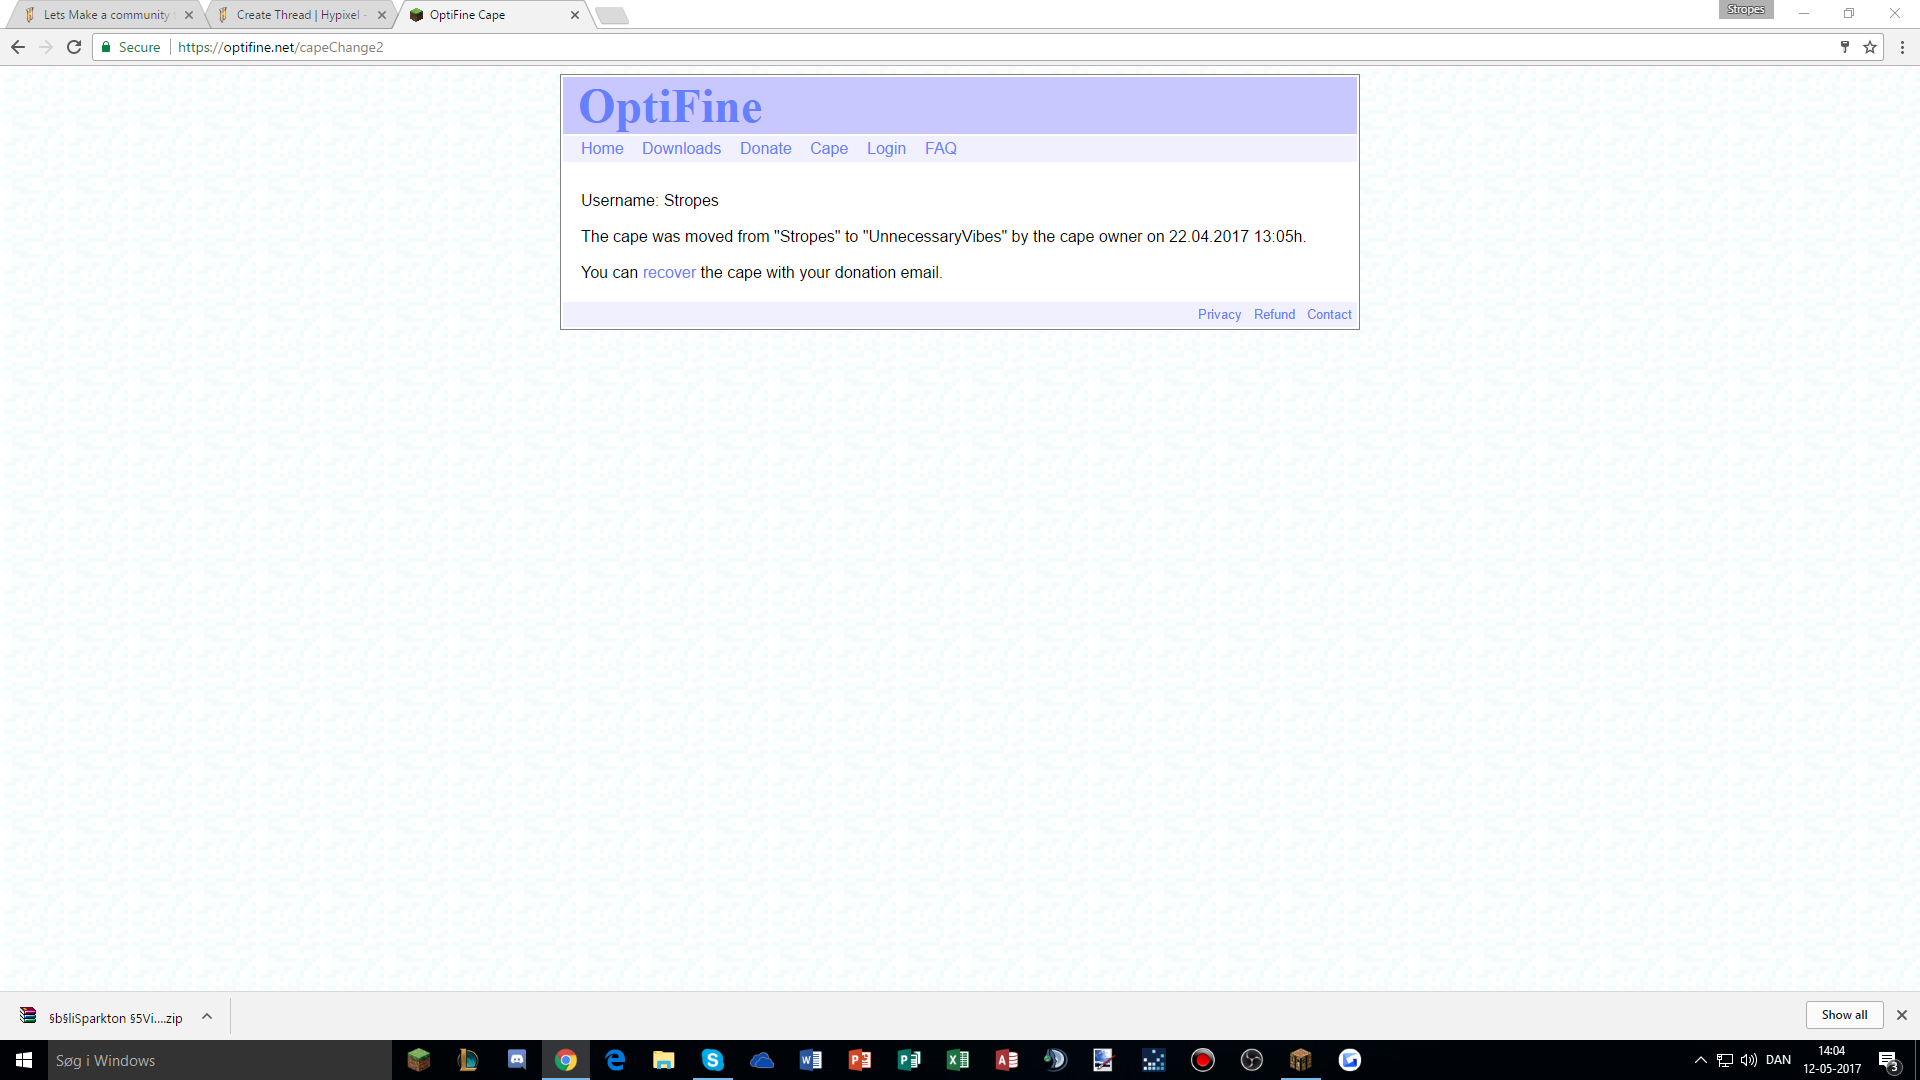The height and width of the screenshot is (1080, 1920).
Task: Show hidden system tray icons
Action: 1700,1060
